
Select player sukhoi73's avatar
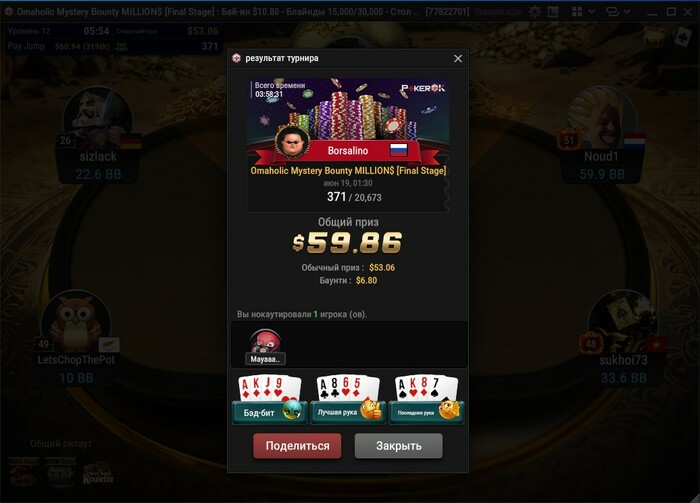point(623,324)
